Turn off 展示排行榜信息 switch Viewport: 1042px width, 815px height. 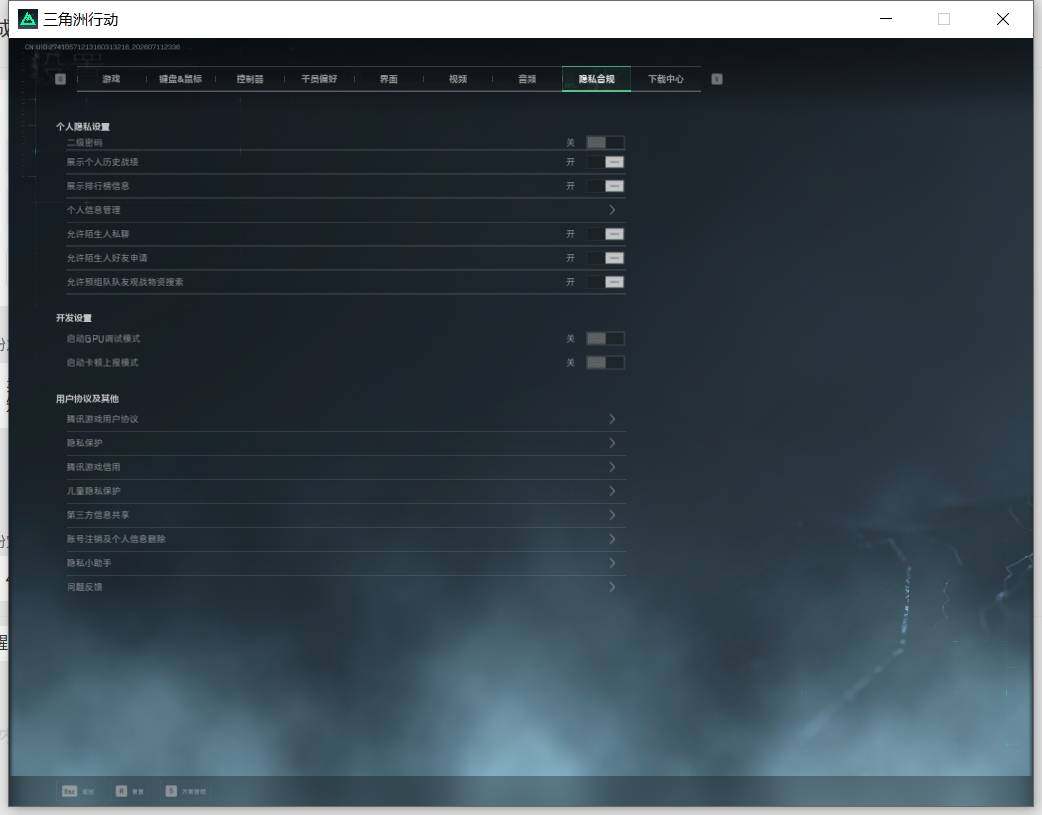pos(605,186)
